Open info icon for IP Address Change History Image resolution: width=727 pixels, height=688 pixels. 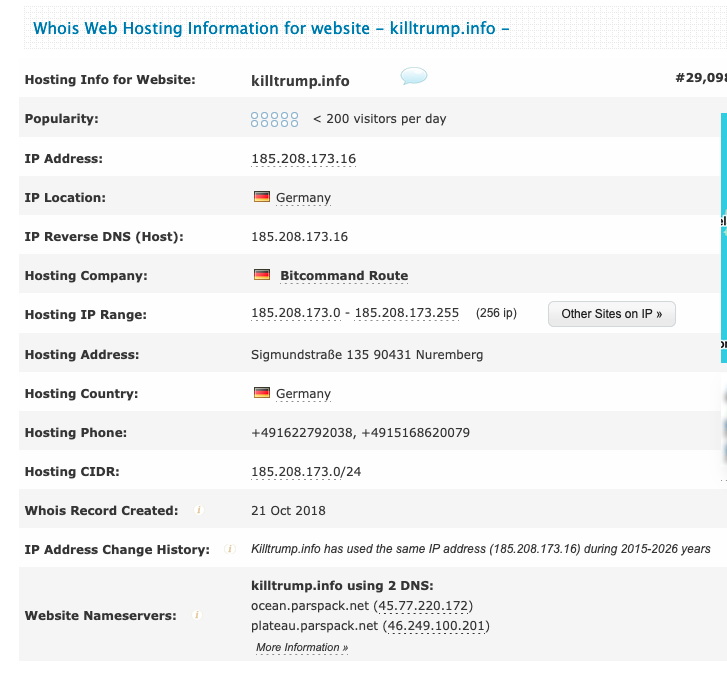pos(230,549)
